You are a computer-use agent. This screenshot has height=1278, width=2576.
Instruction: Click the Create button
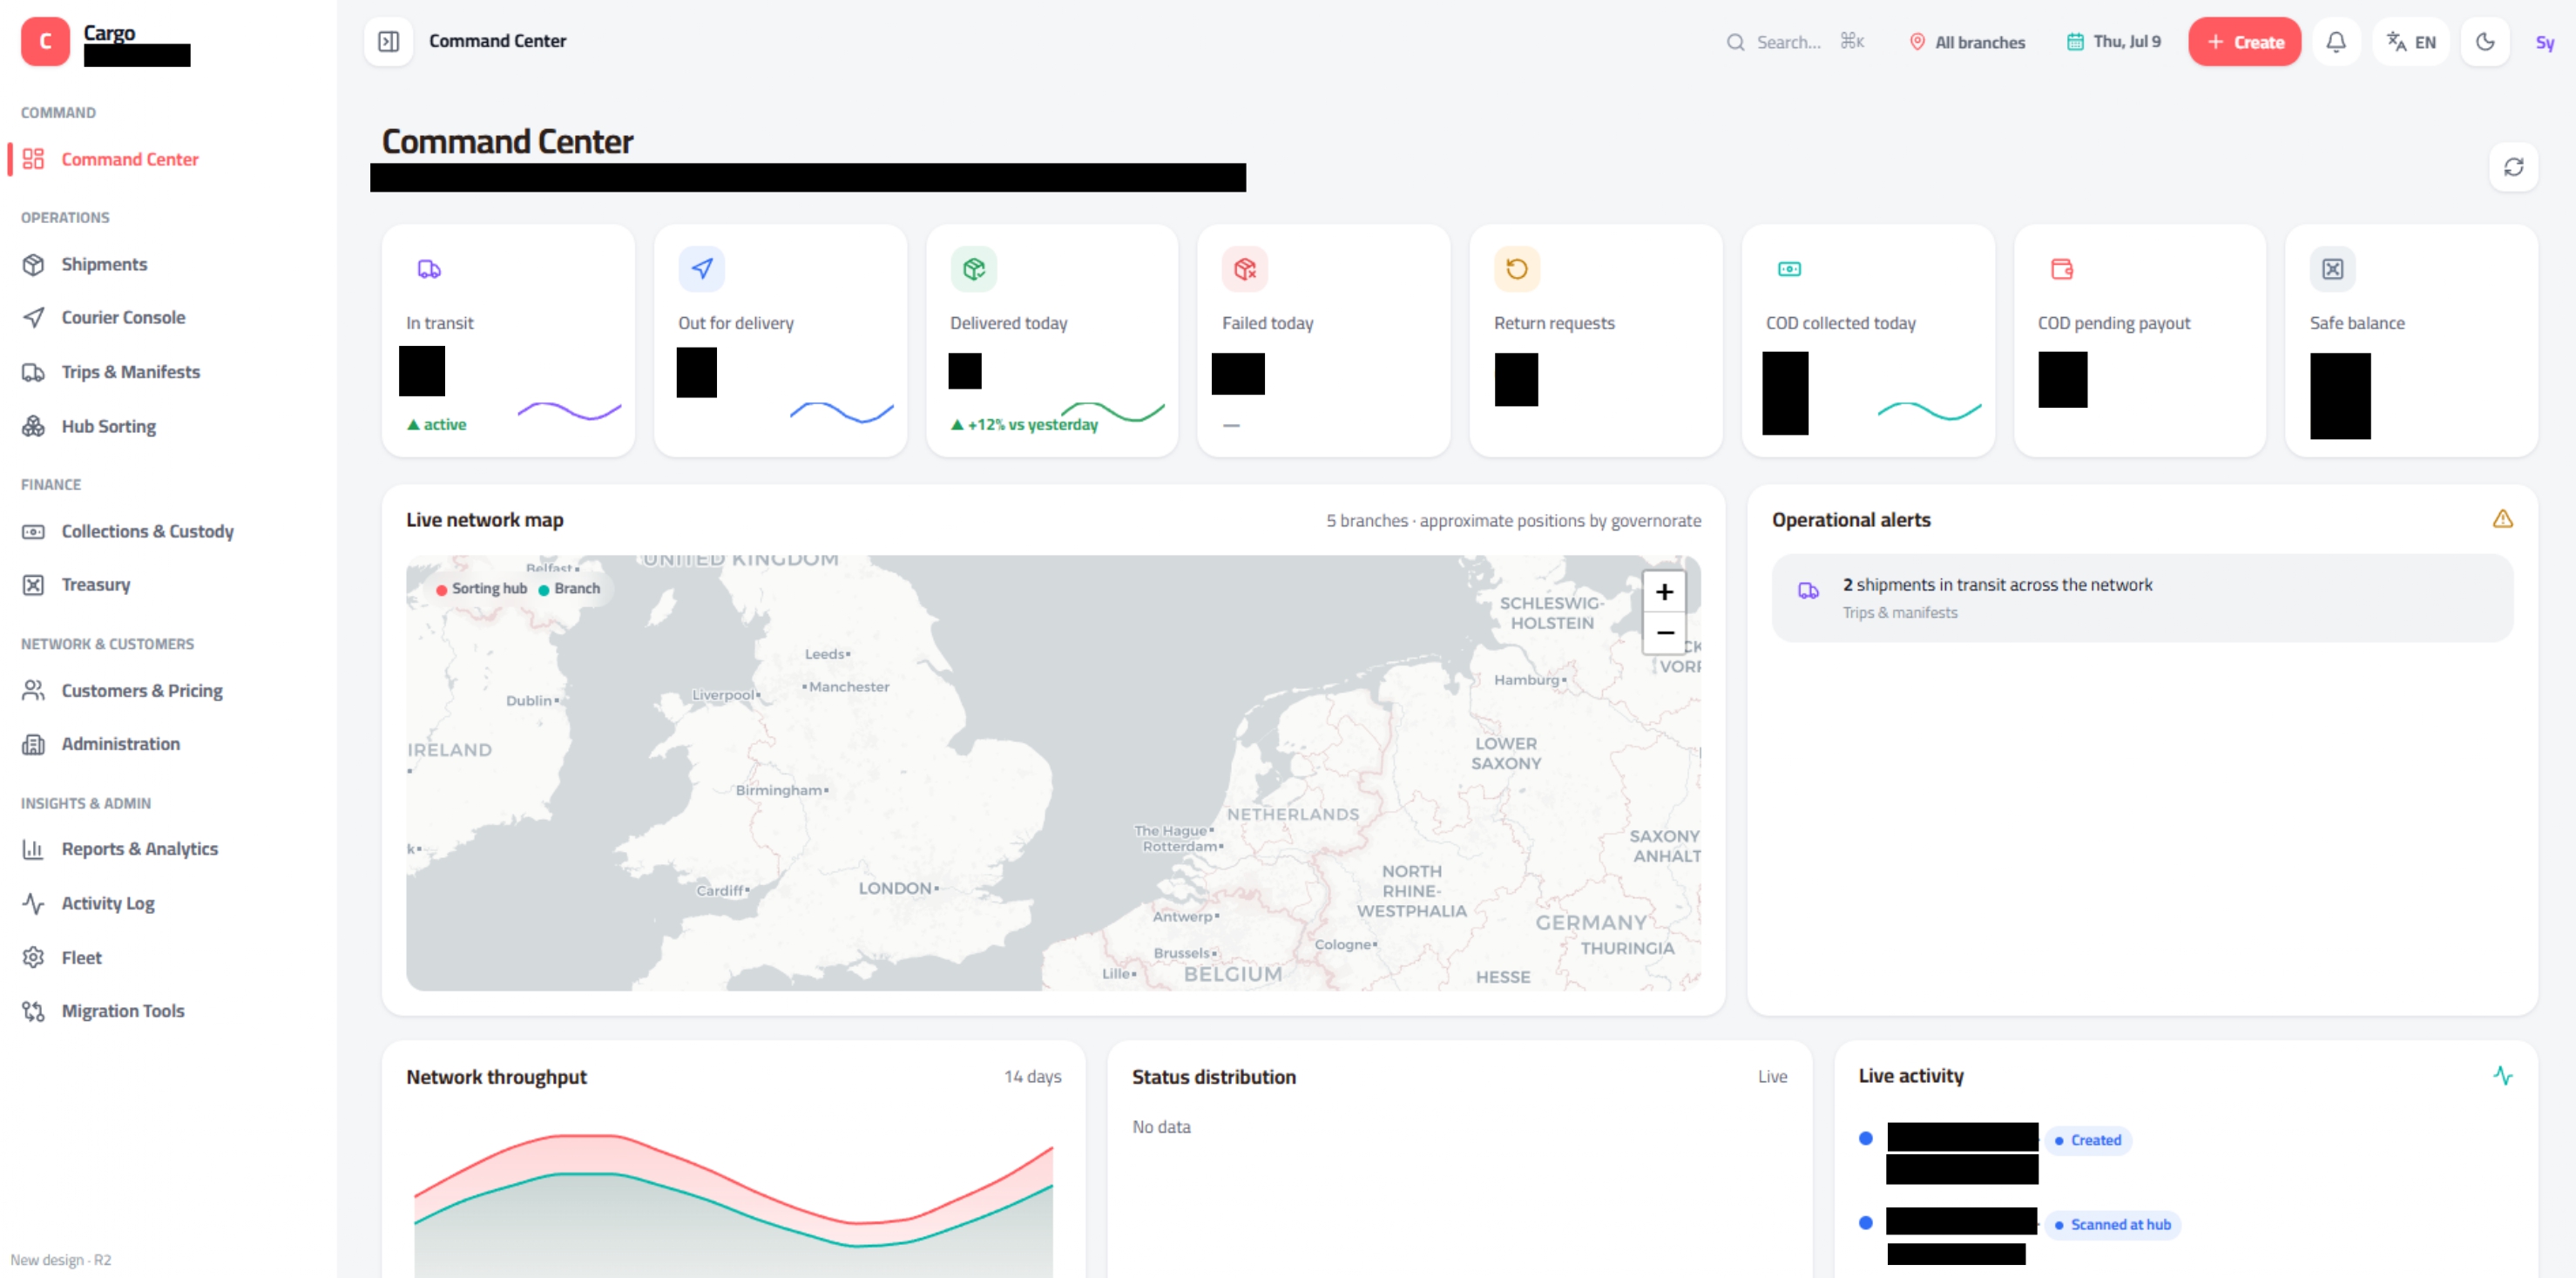click(2244, 42)
